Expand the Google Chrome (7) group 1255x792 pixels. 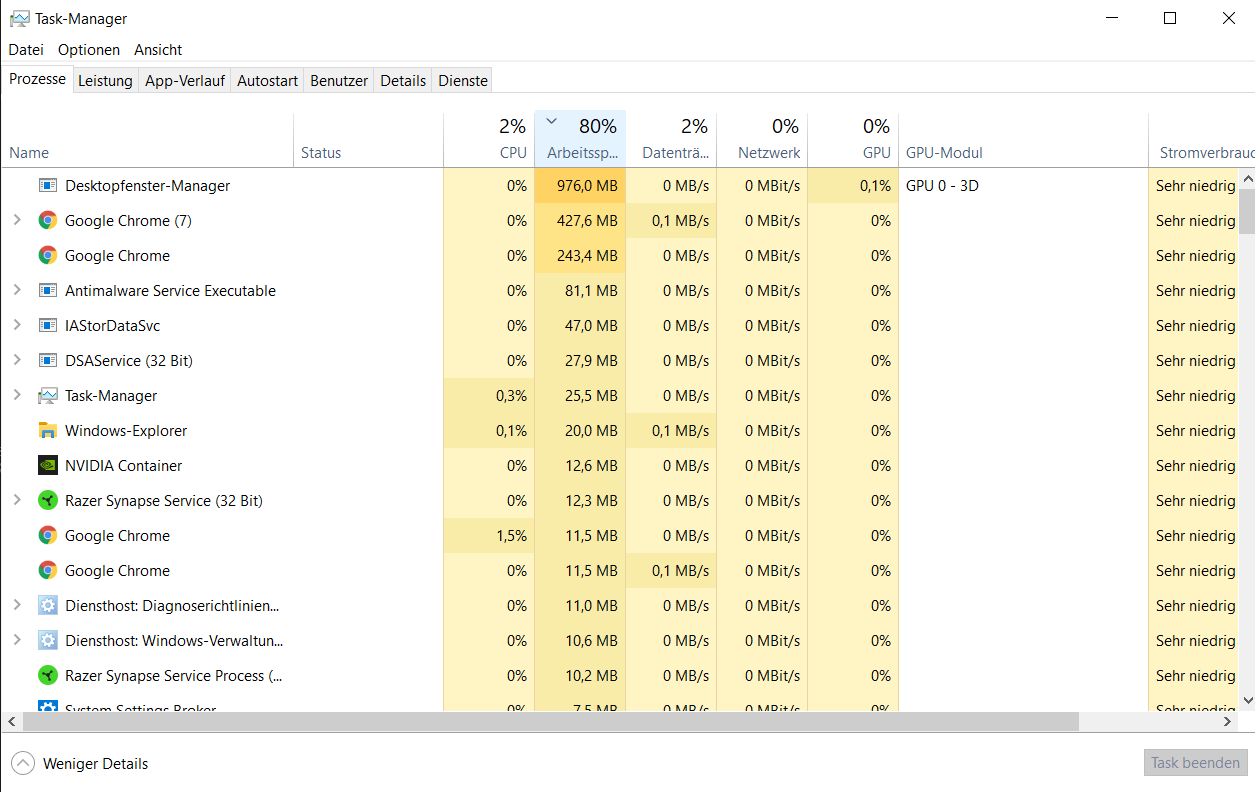(x=17, y=220)
